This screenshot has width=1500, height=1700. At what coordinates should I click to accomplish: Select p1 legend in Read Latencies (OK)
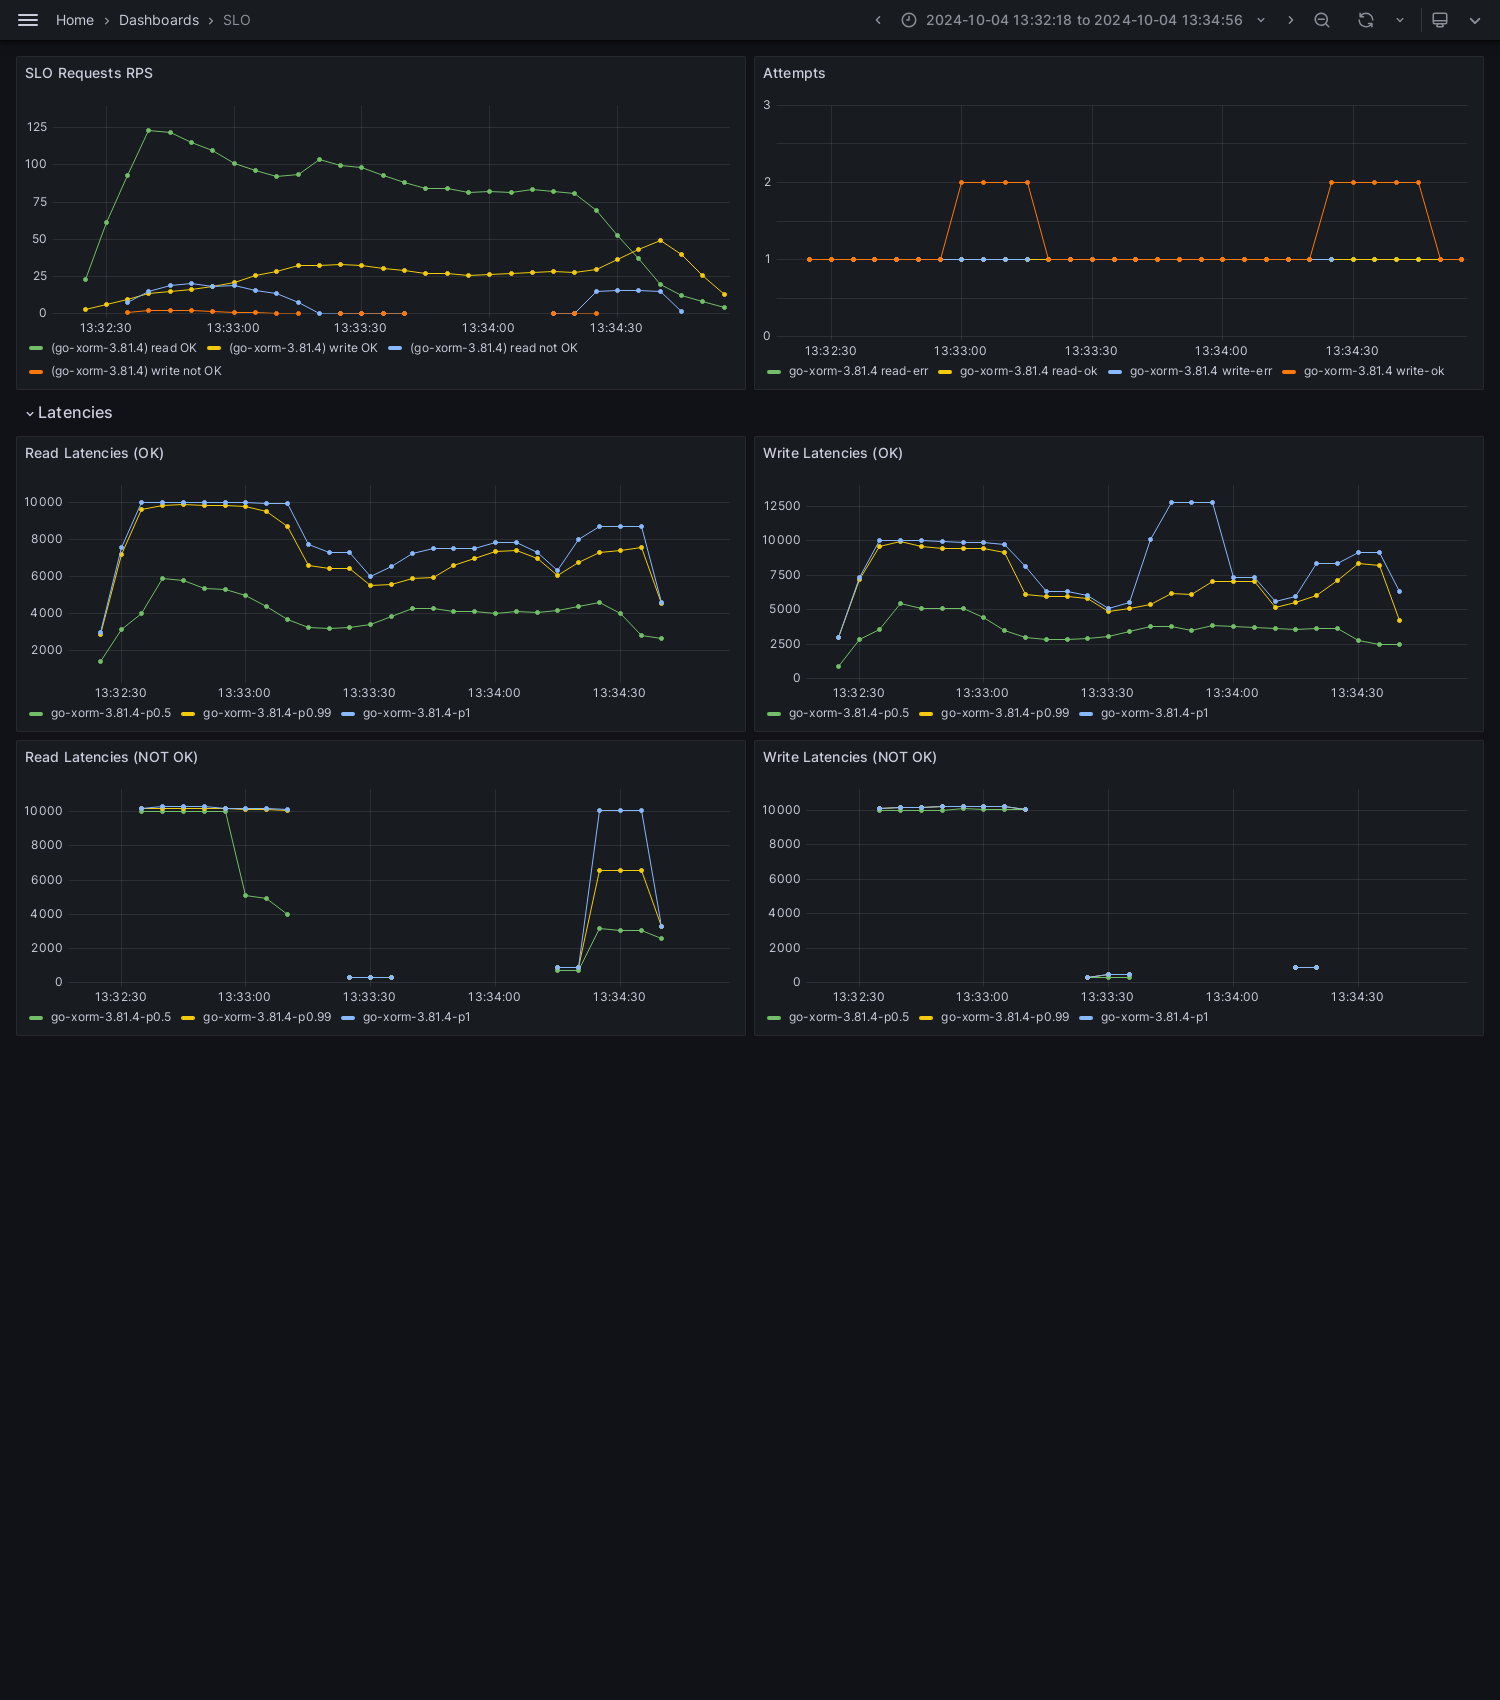click(x=416, y=713)
